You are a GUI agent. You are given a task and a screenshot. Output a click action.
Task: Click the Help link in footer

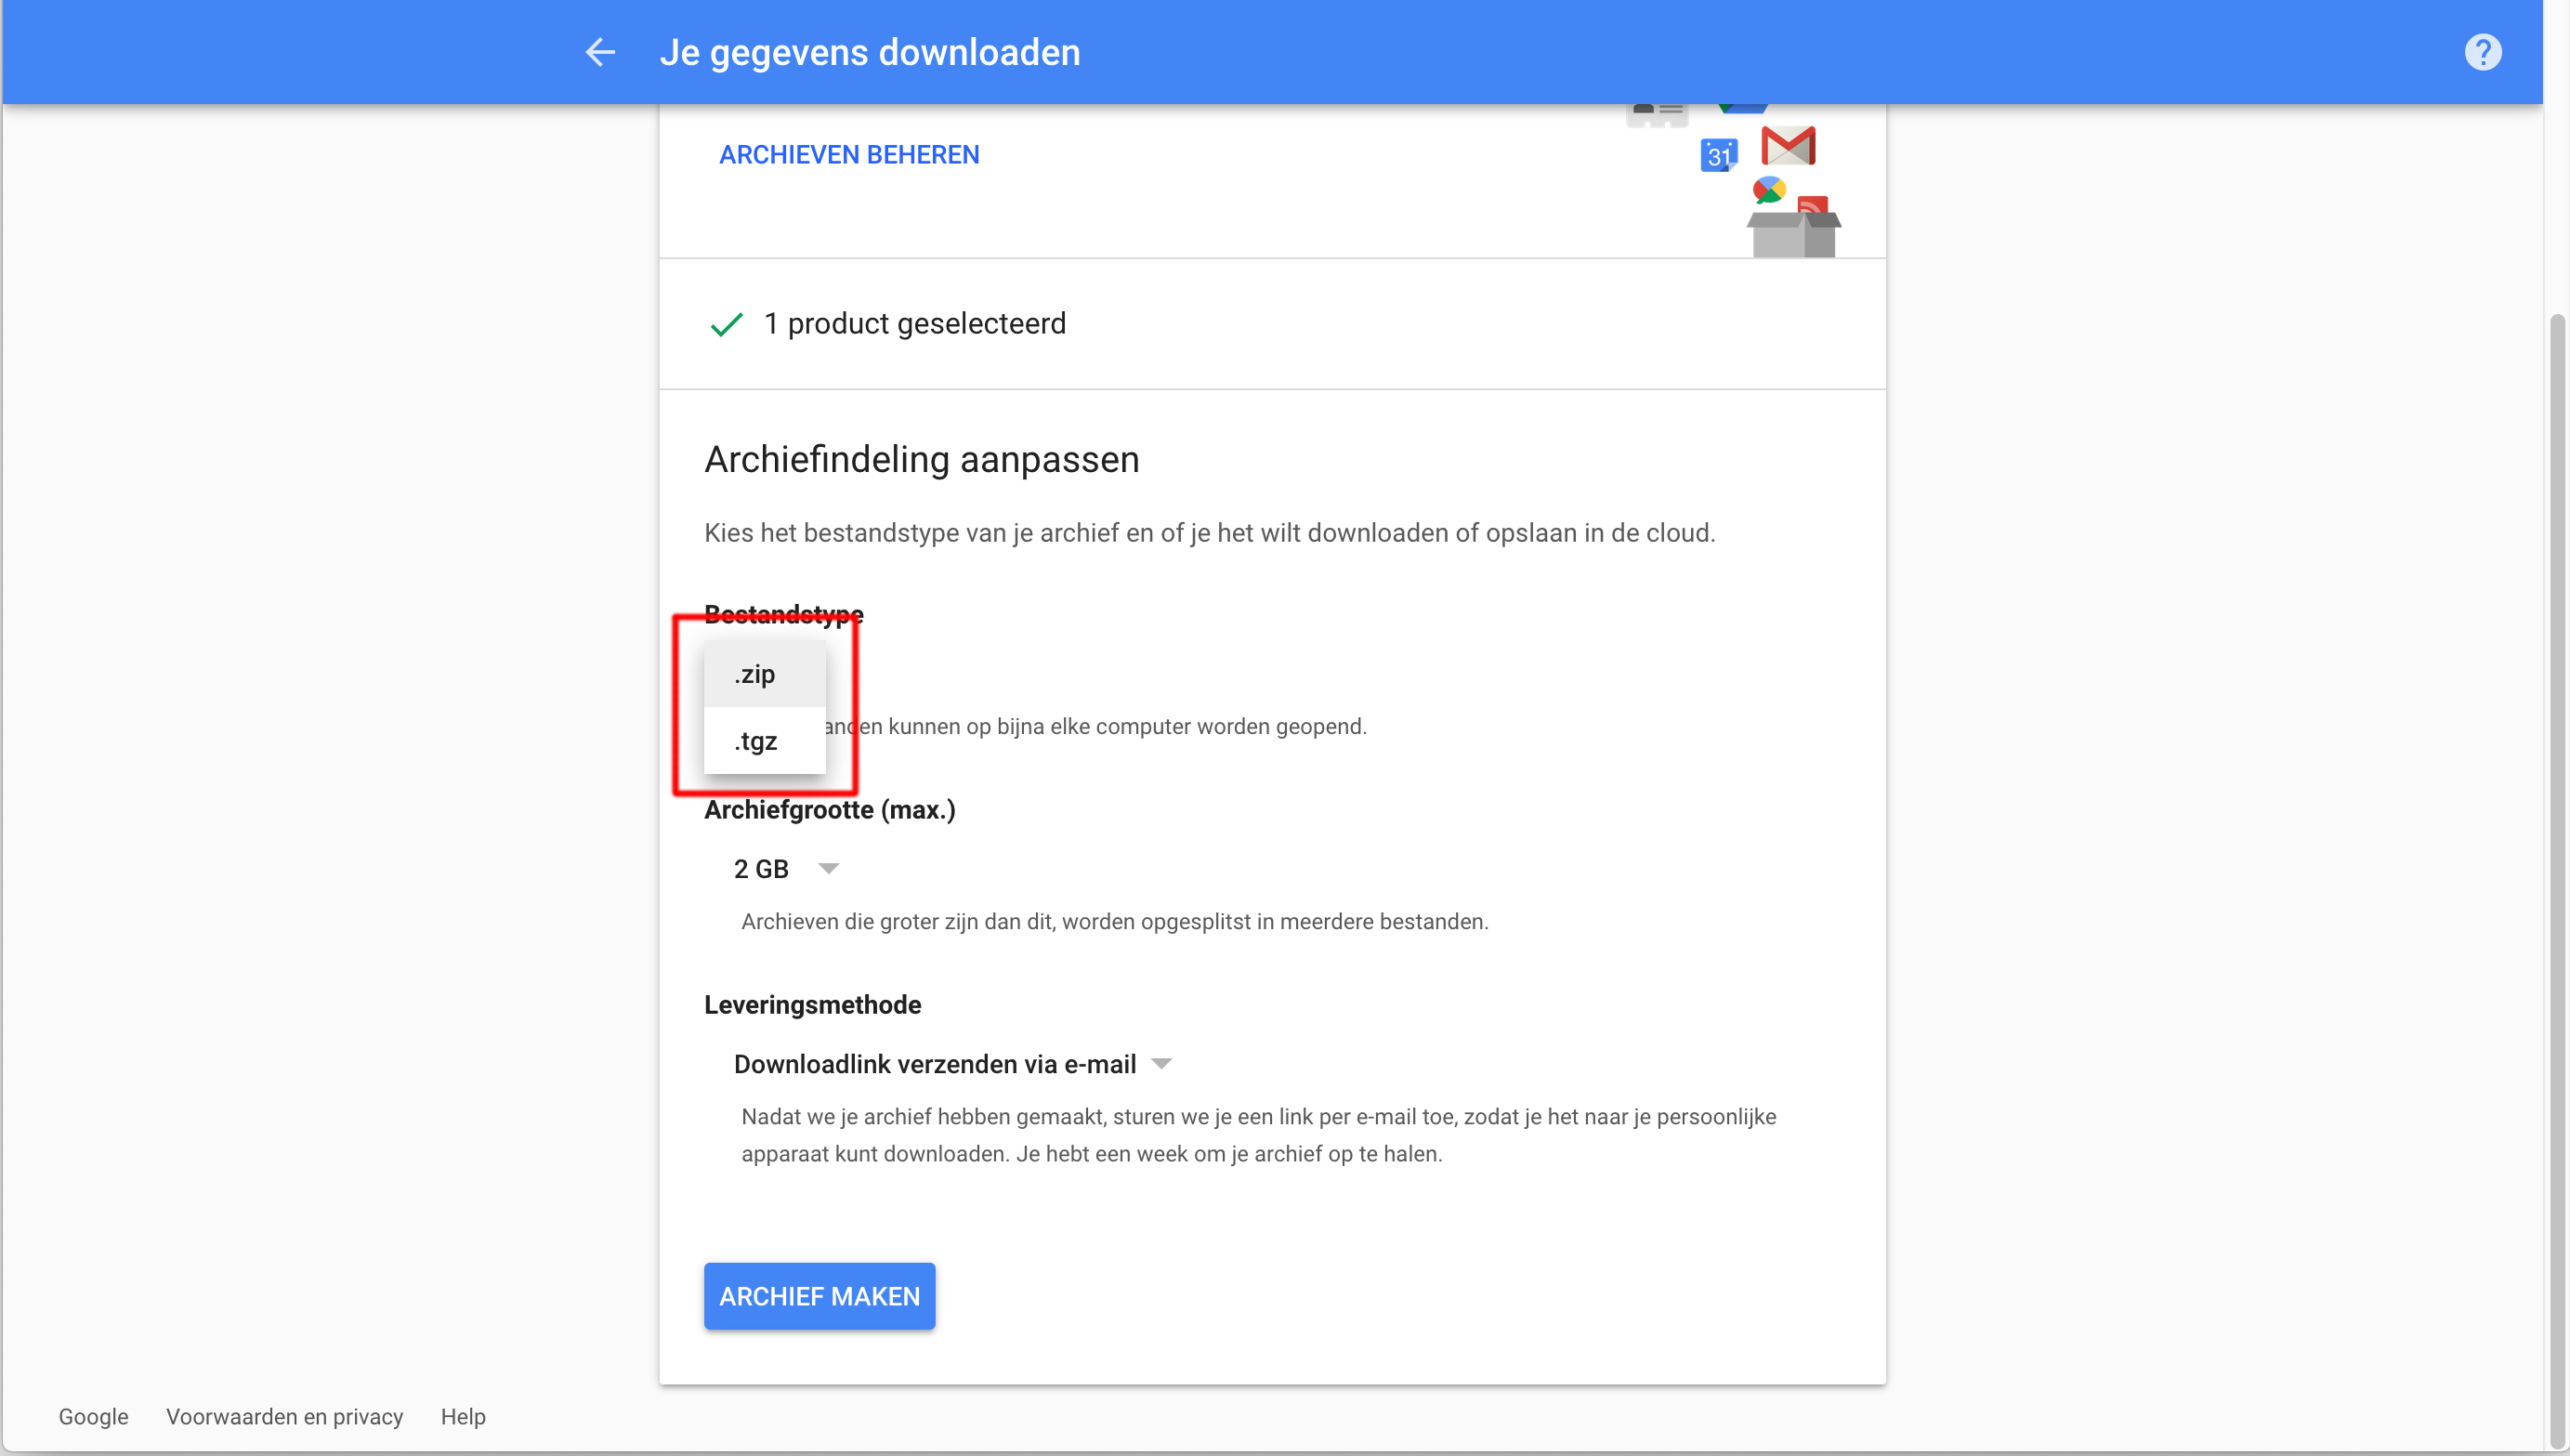click(x=463, y=1416)
